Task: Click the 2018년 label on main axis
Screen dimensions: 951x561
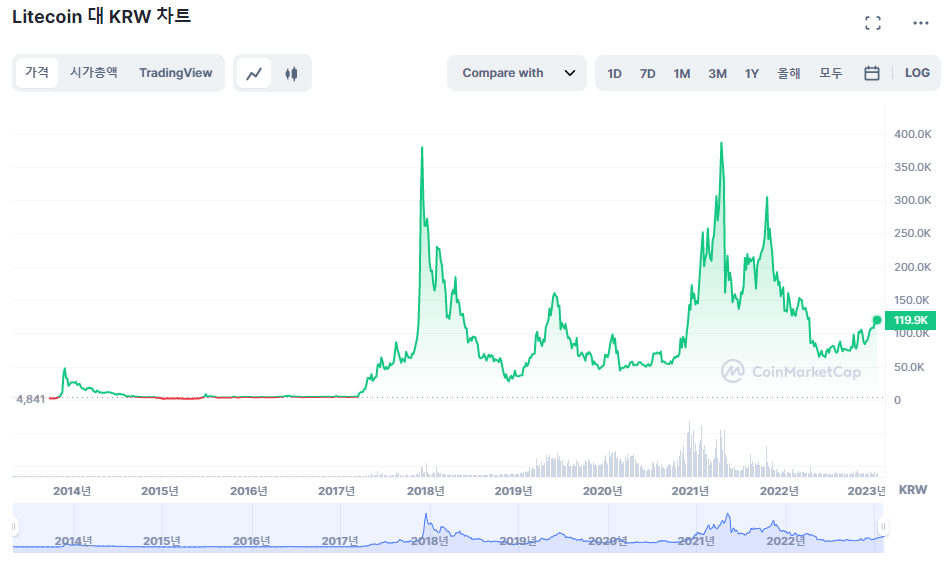Action: [x=425, y=491]
